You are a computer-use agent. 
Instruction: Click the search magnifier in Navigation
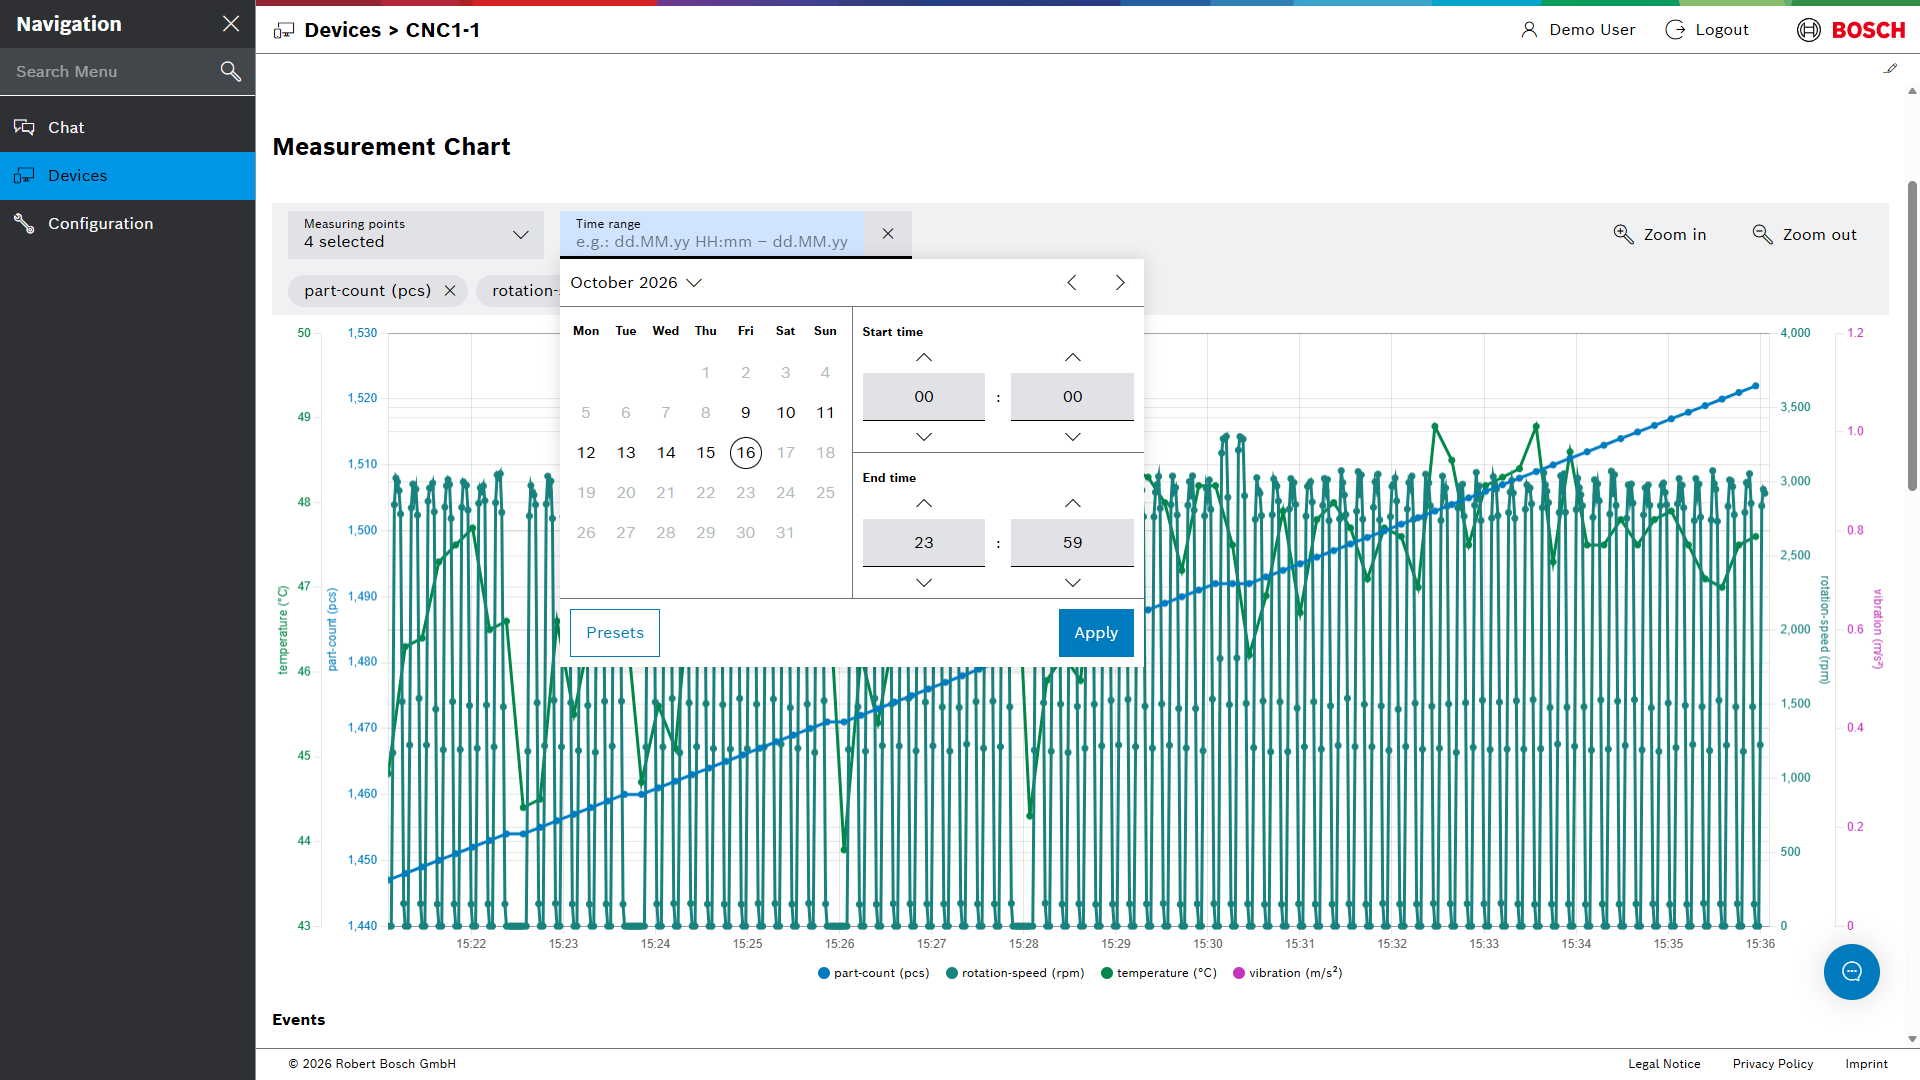[231, 71]
